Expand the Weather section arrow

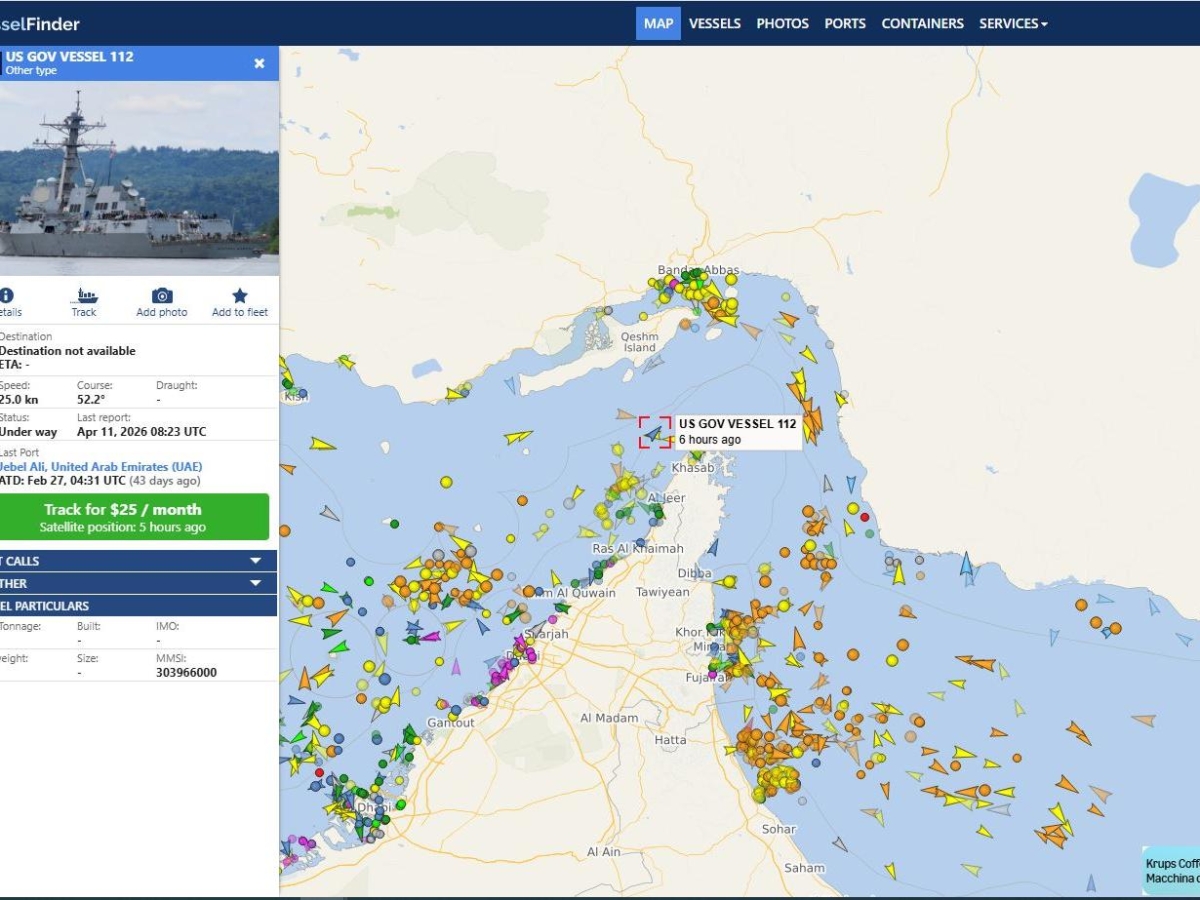(256, 583)
